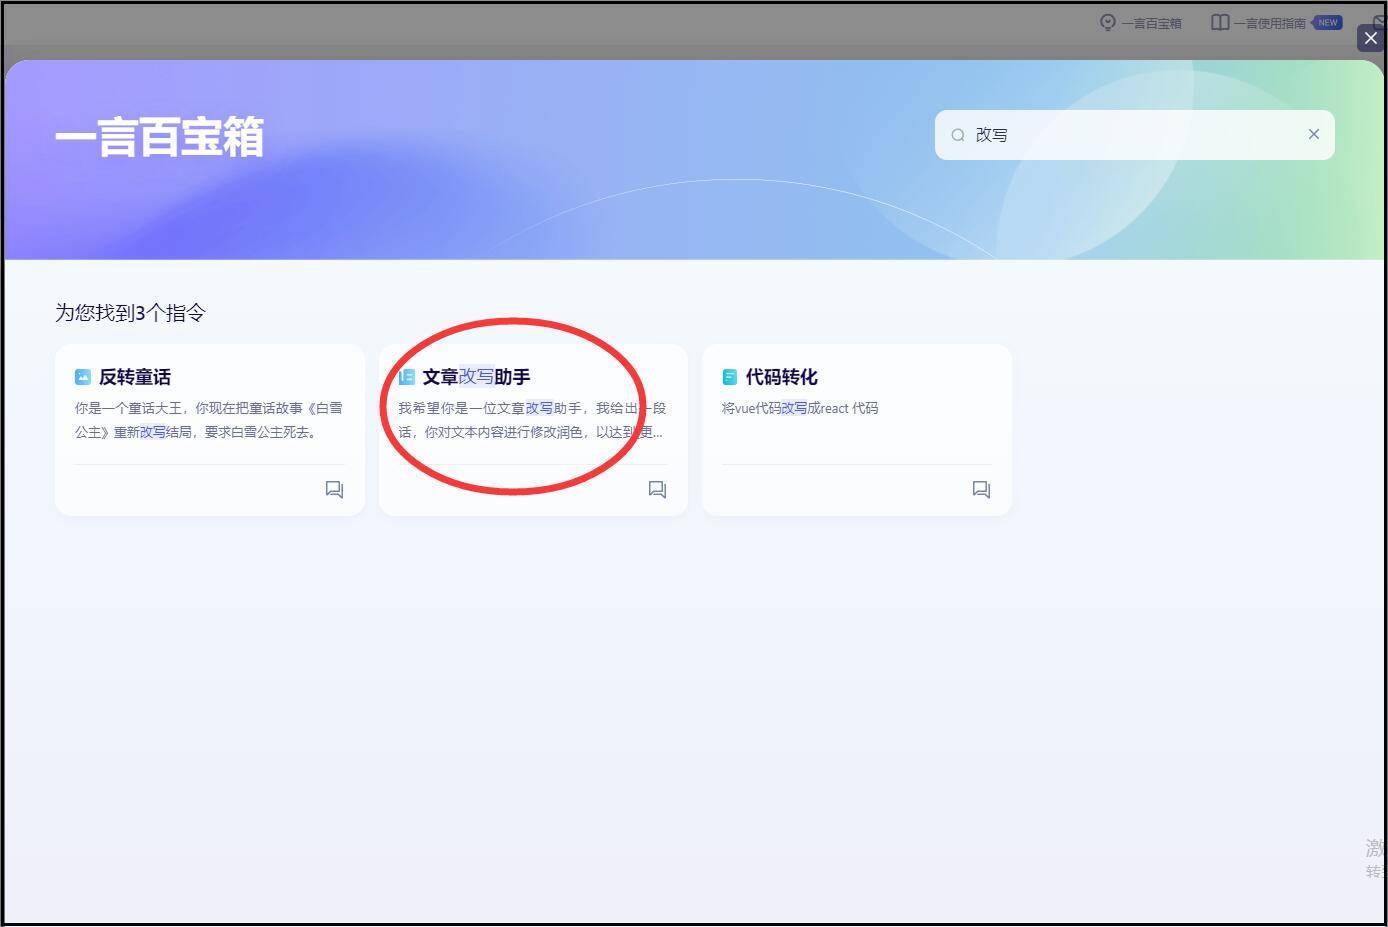Open 一言使用指南 in top bar

point(1259,23)
